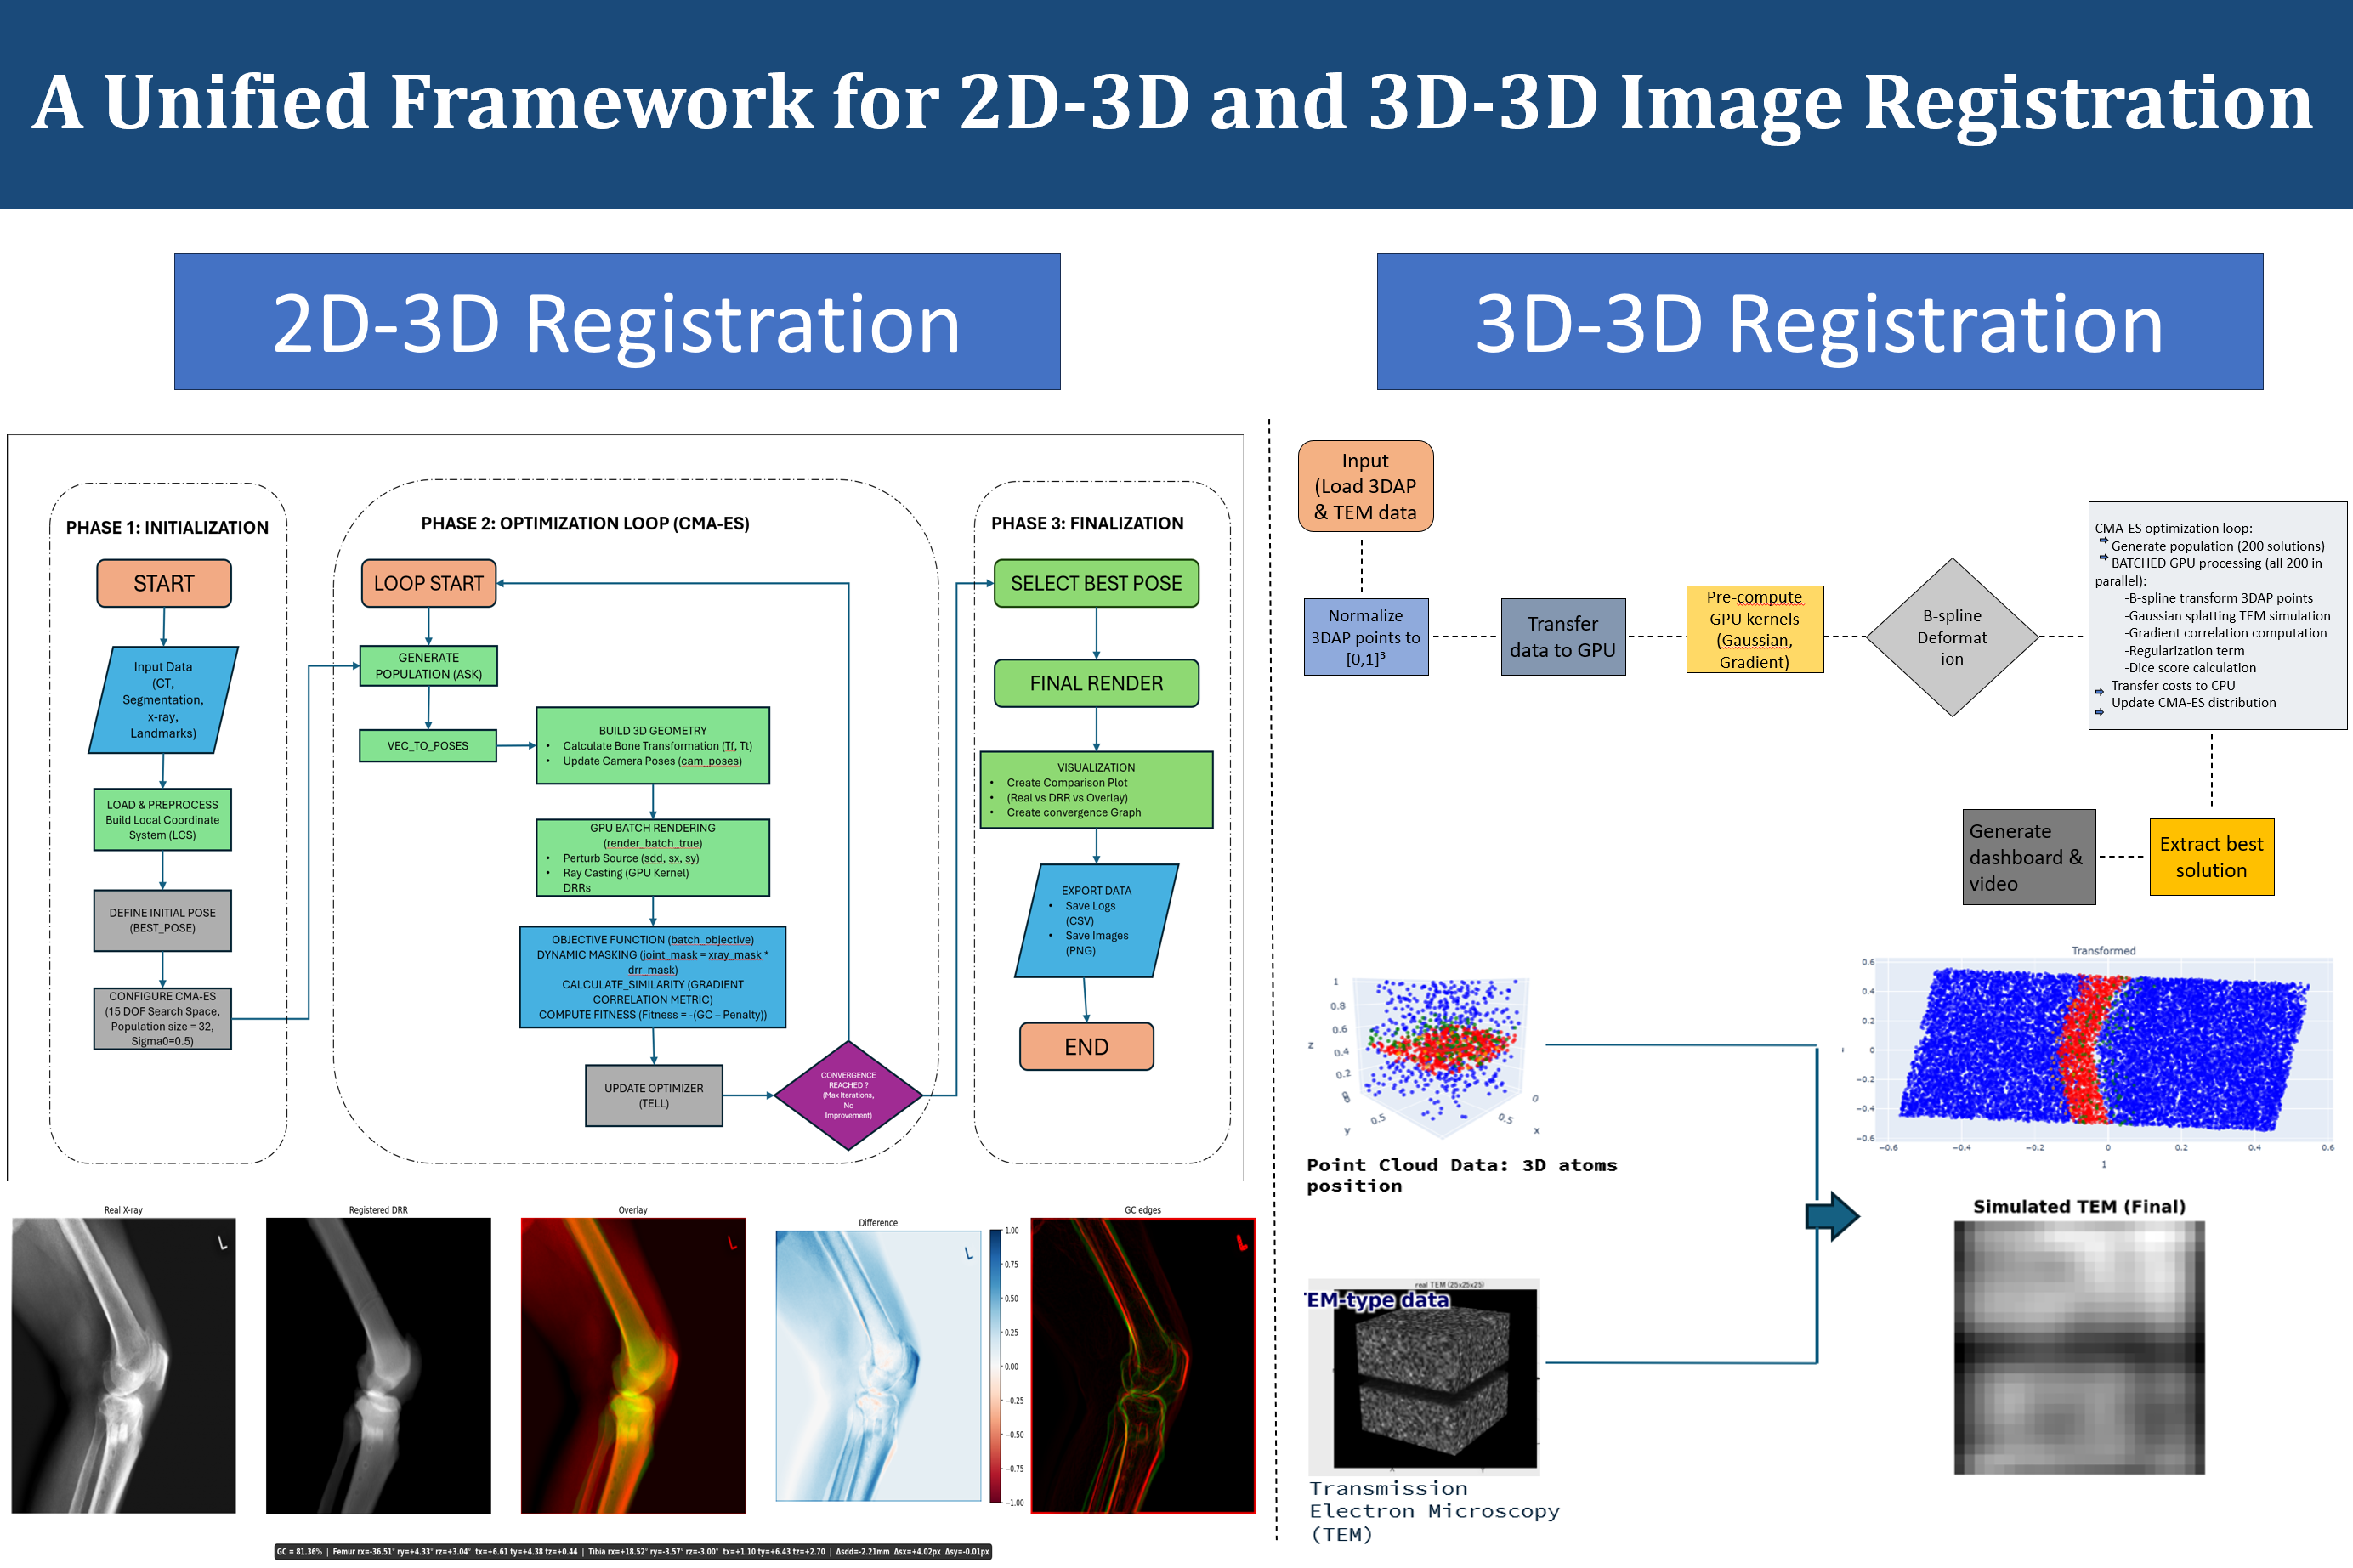Click the VEC_TO_POSES box
This screenshot has height=1568, width=2353.
pyautogui.click(x=427, y=745)
